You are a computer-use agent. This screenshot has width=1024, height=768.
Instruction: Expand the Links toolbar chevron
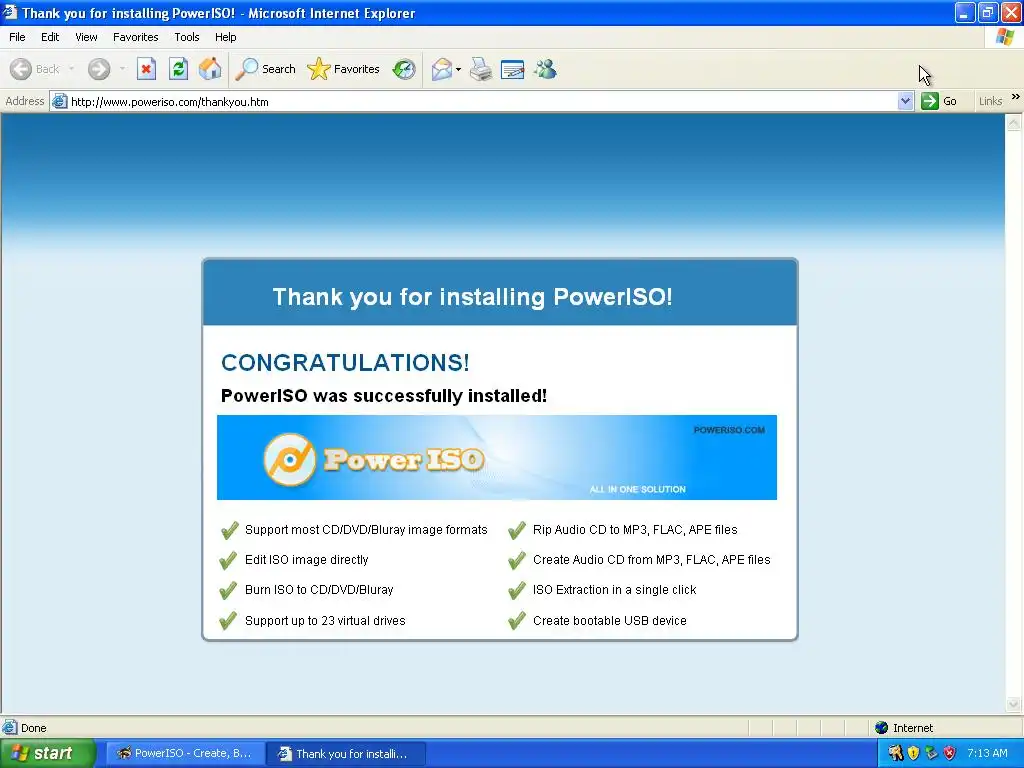tap(1016, 97)
